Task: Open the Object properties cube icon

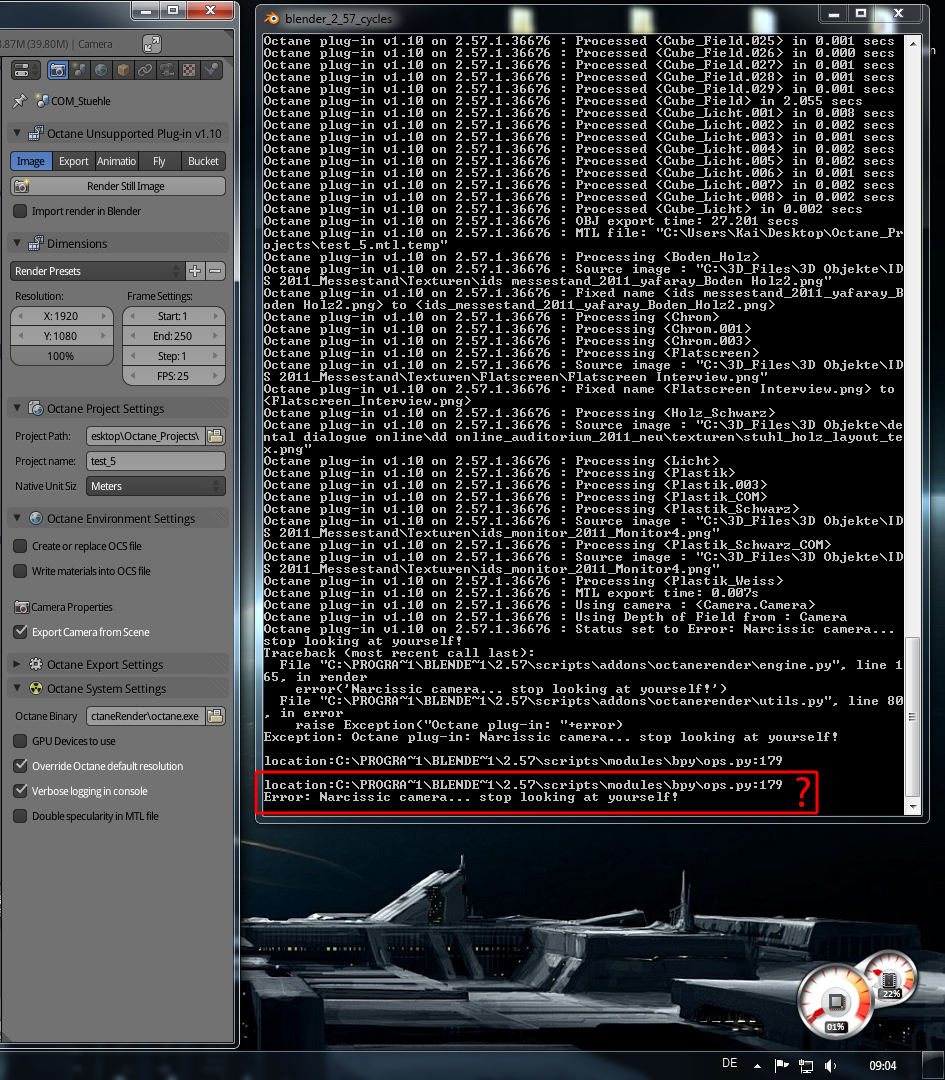Action: [123, 70]
